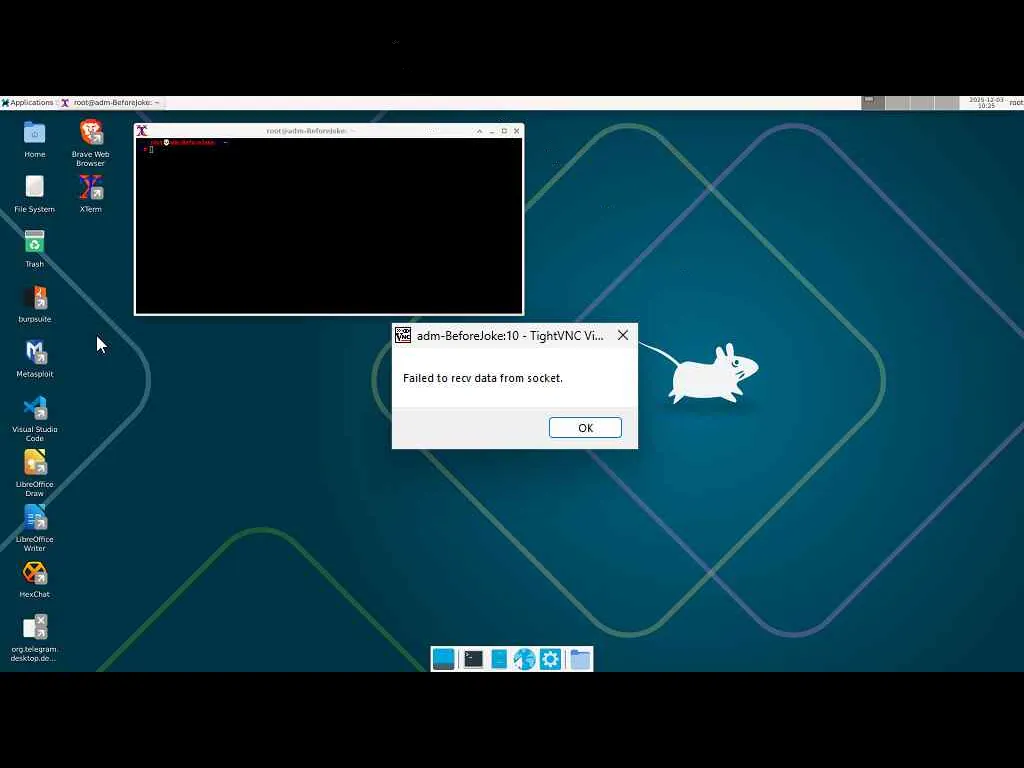Switch to the fourth workspace in pager

946,103
